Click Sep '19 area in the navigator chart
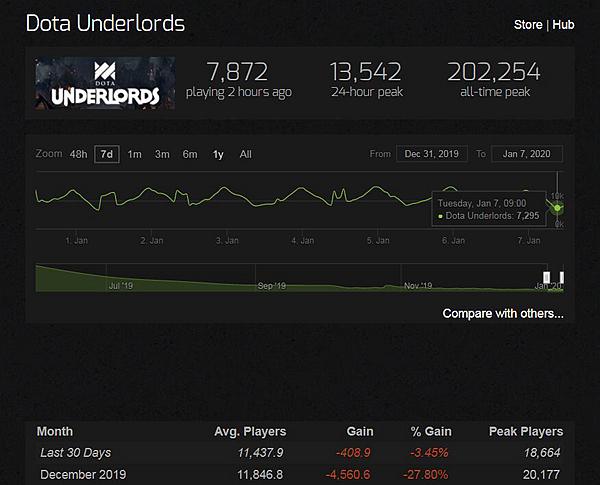This screenshot has width=600, height=485. click(272, 286)
